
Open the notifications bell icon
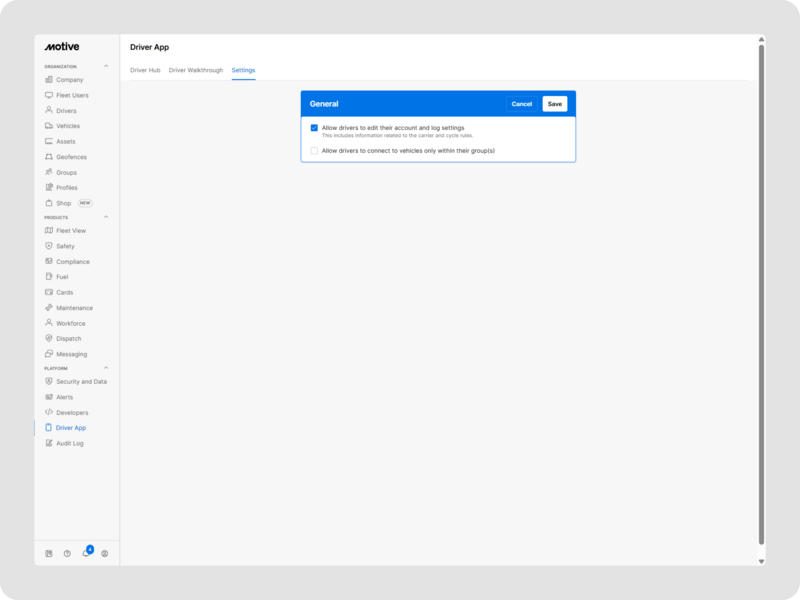[86, 553]
